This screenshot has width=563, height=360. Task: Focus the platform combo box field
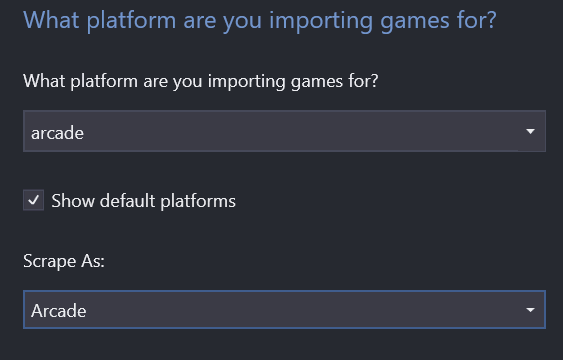click(x=284, y=131)
